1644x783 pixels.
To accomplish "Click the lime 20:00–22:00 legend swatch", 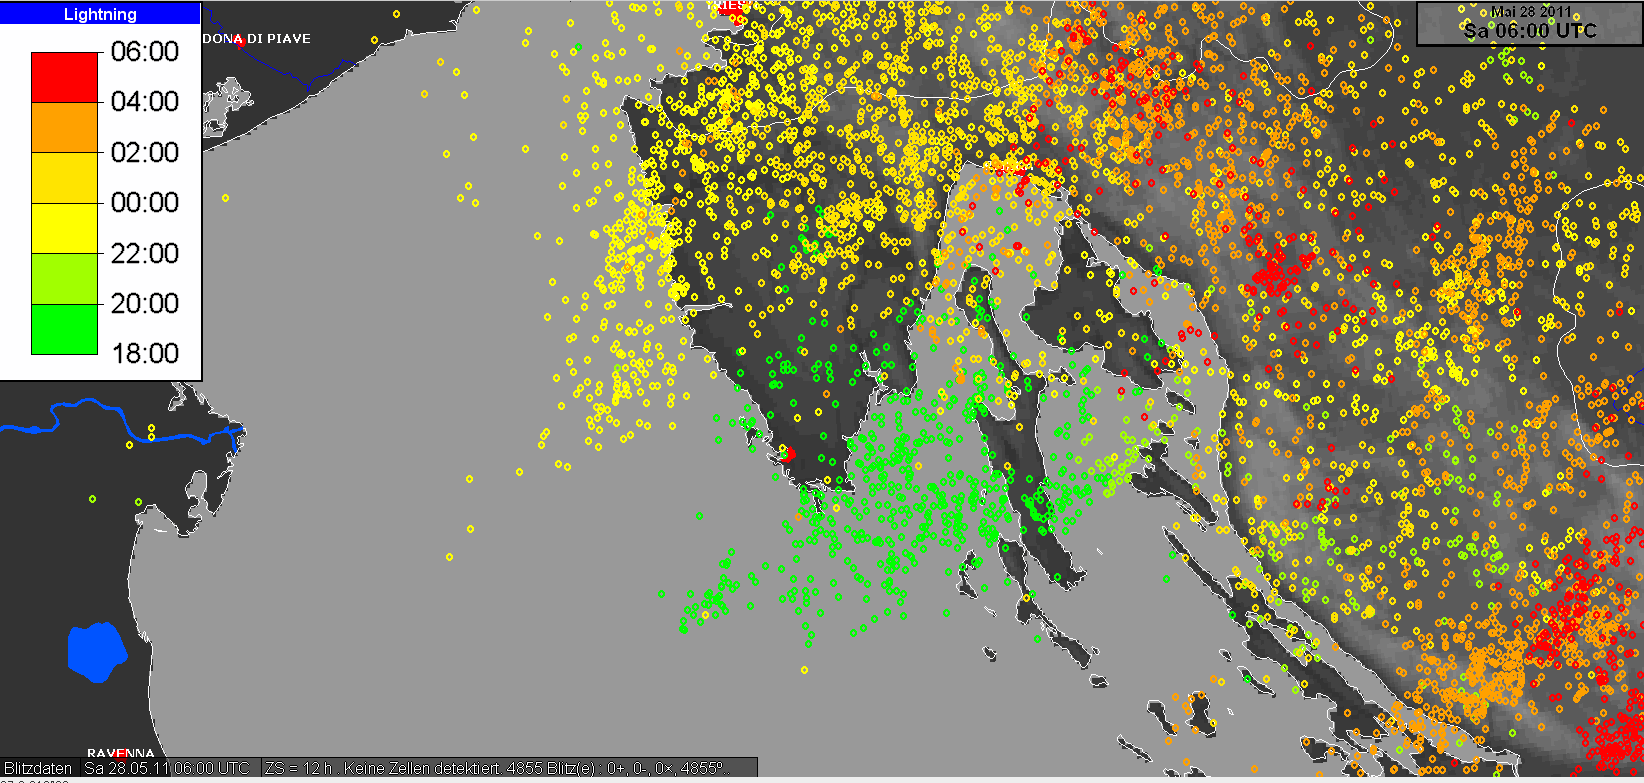I will pos(65,279).
